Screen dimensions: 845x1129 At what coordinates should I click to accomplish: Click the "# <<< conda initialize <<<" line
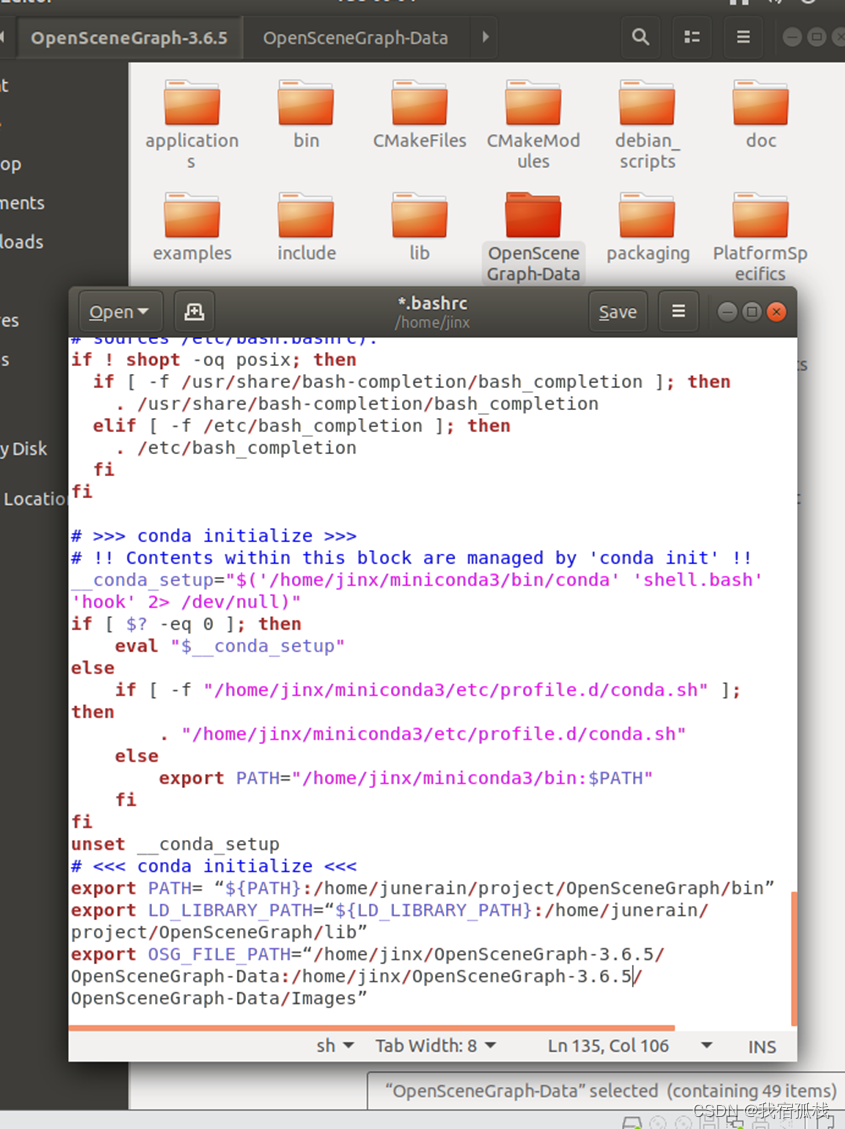click(x=214, y=865)
